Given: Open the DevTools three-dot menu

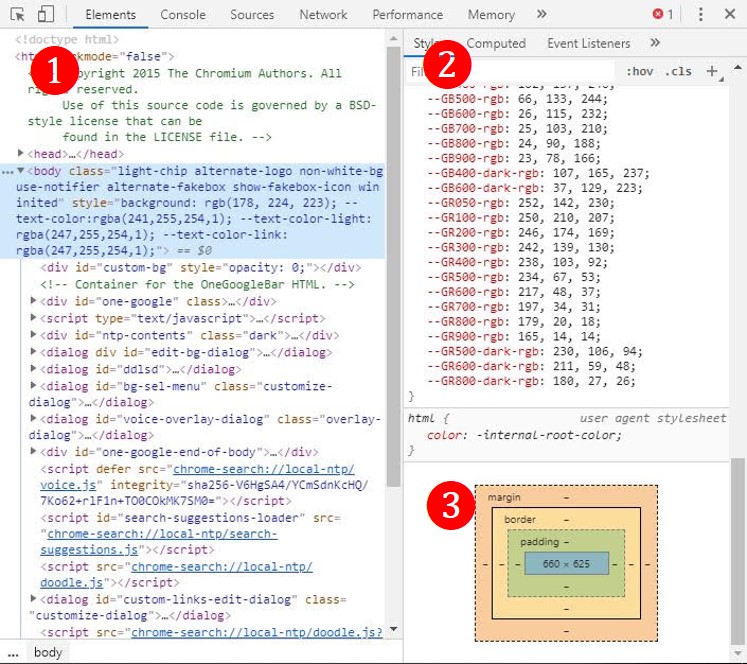Looking at the screenshot, I should pos(700,14).
